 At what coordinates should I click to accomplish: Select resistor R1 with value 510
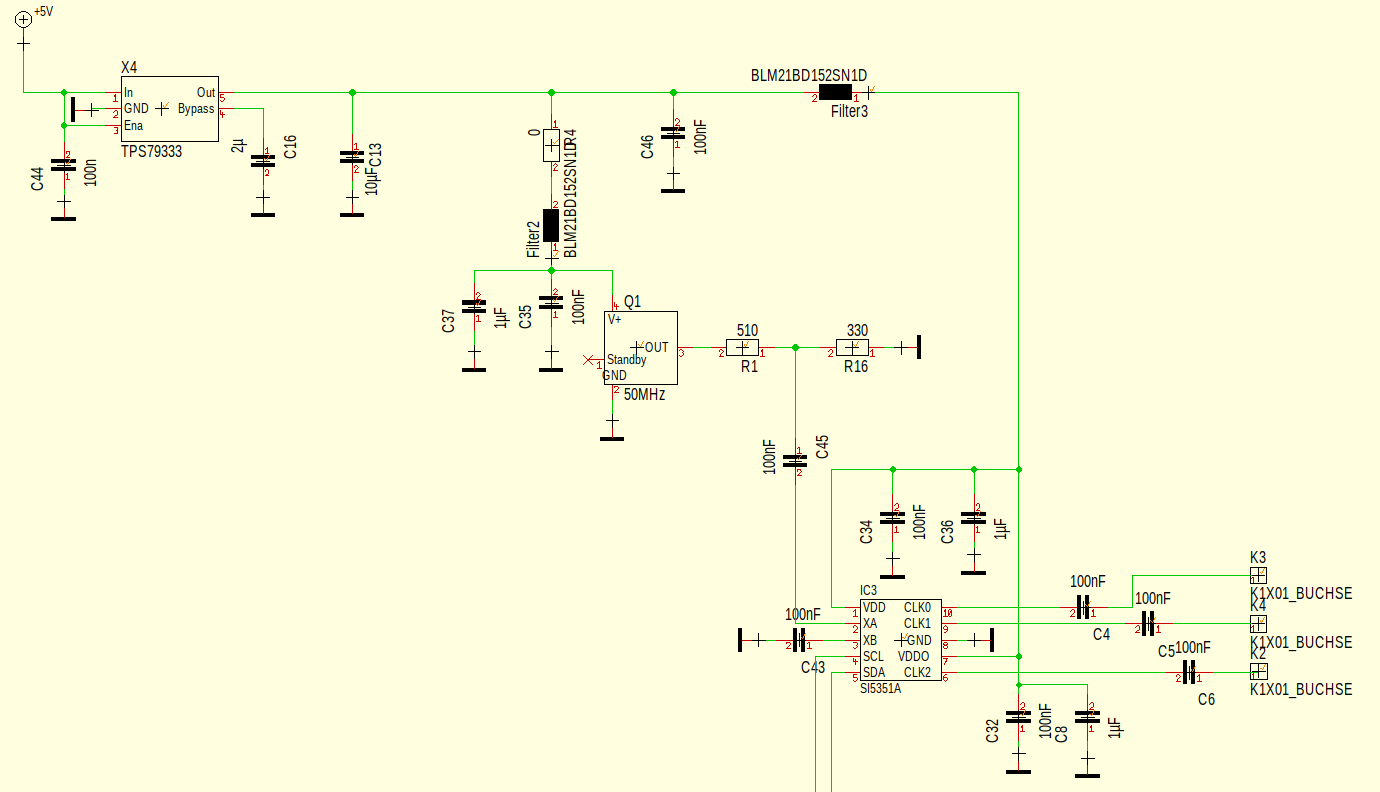[742, 348]
